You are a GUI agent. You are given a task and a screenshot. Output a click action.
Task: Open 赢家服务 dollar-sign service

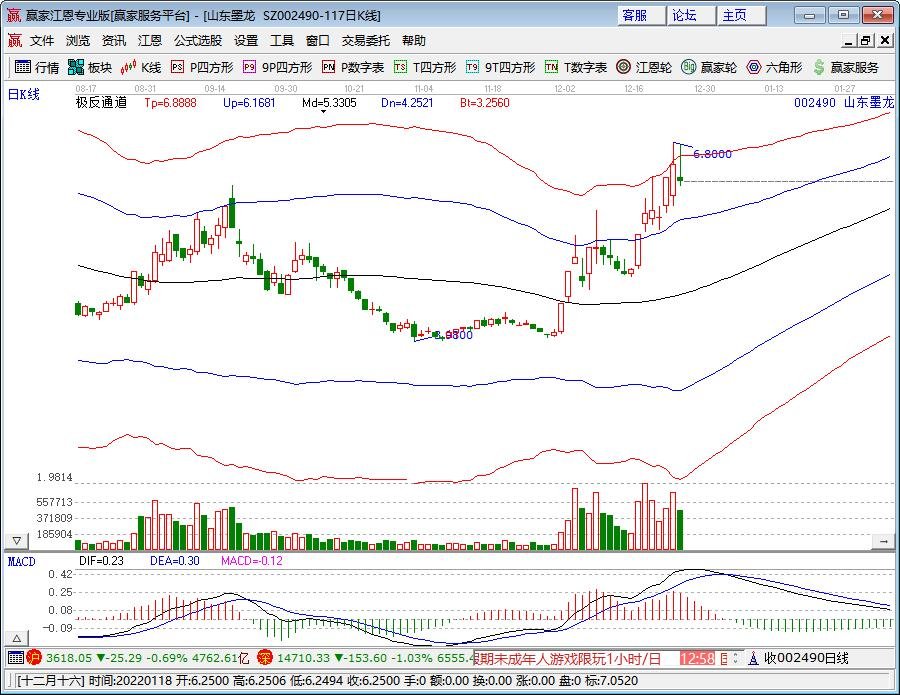[x=845, y=67]
